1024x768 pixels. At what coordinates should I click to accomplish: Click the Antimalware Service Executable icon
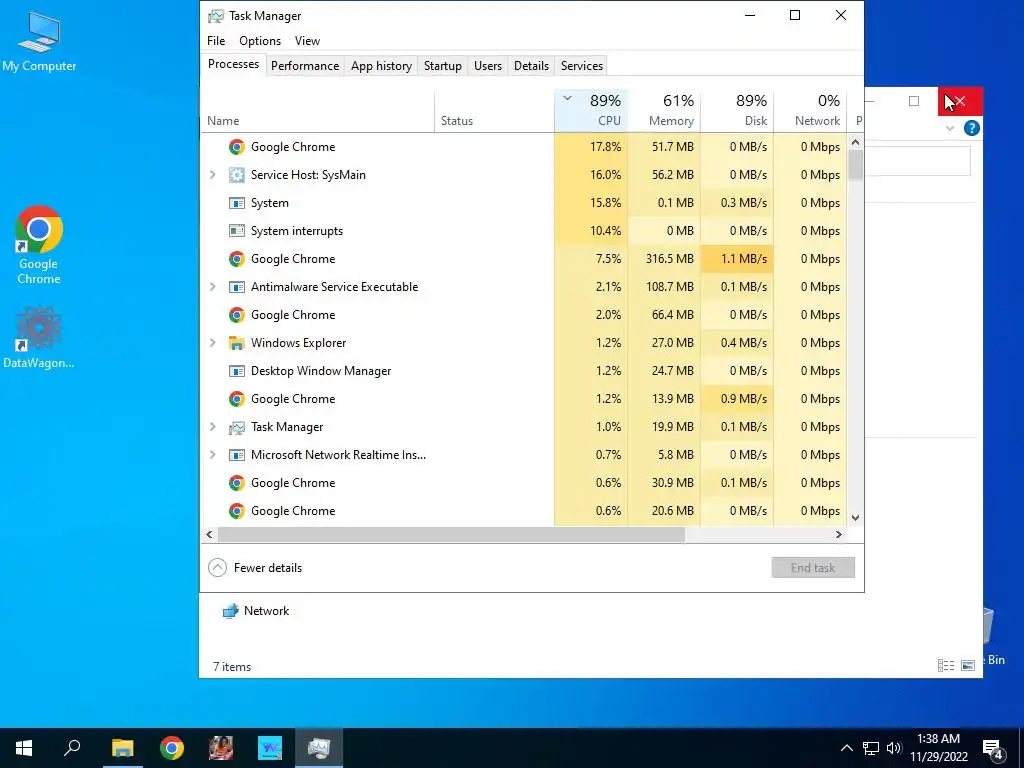click(236, 287)
